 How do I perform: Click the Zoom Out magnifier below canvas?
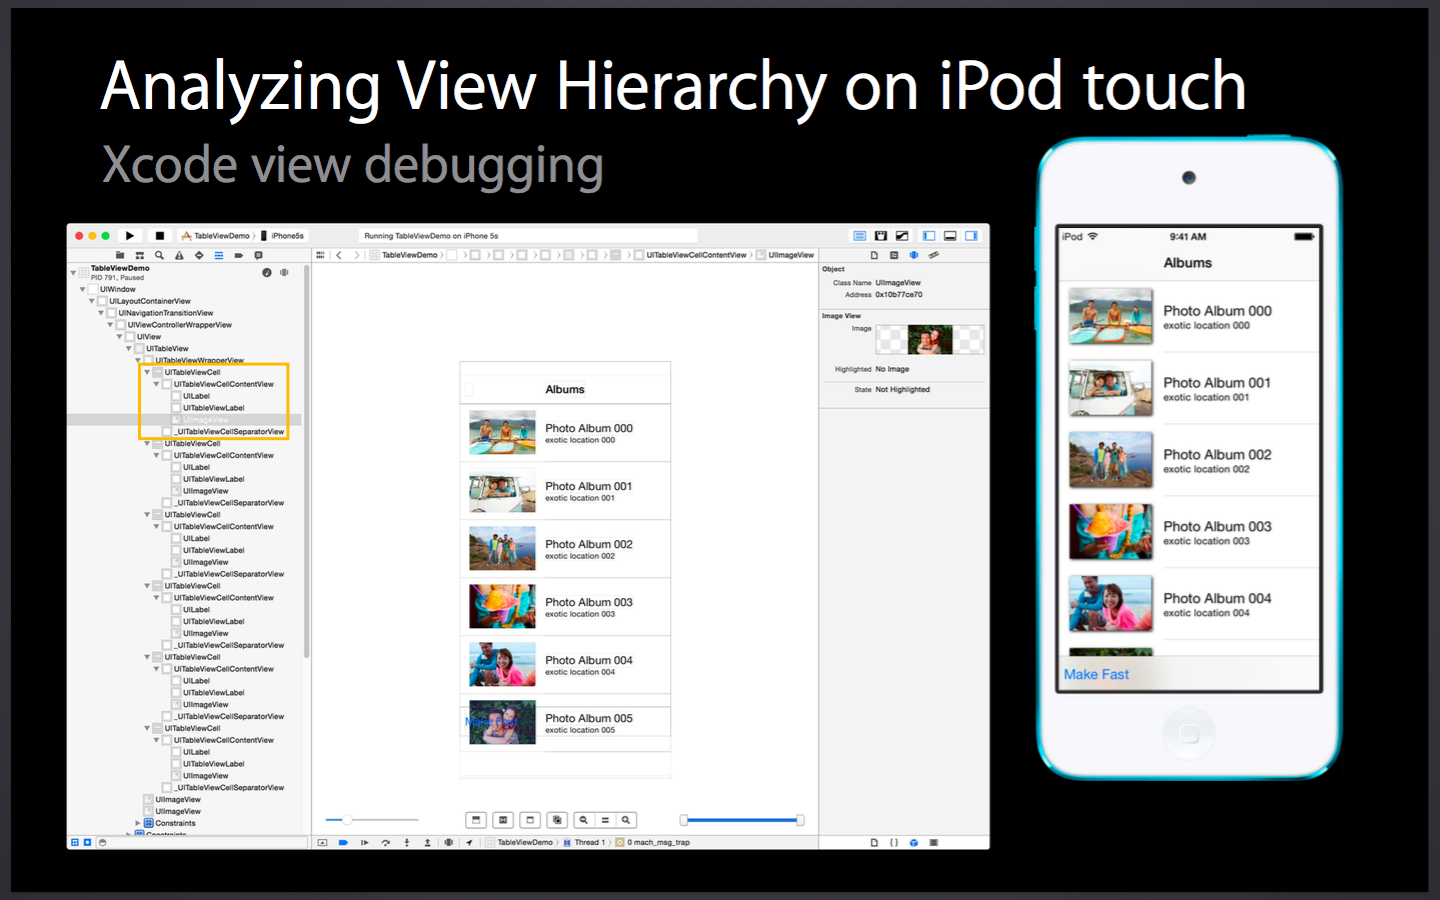point(583,820)
